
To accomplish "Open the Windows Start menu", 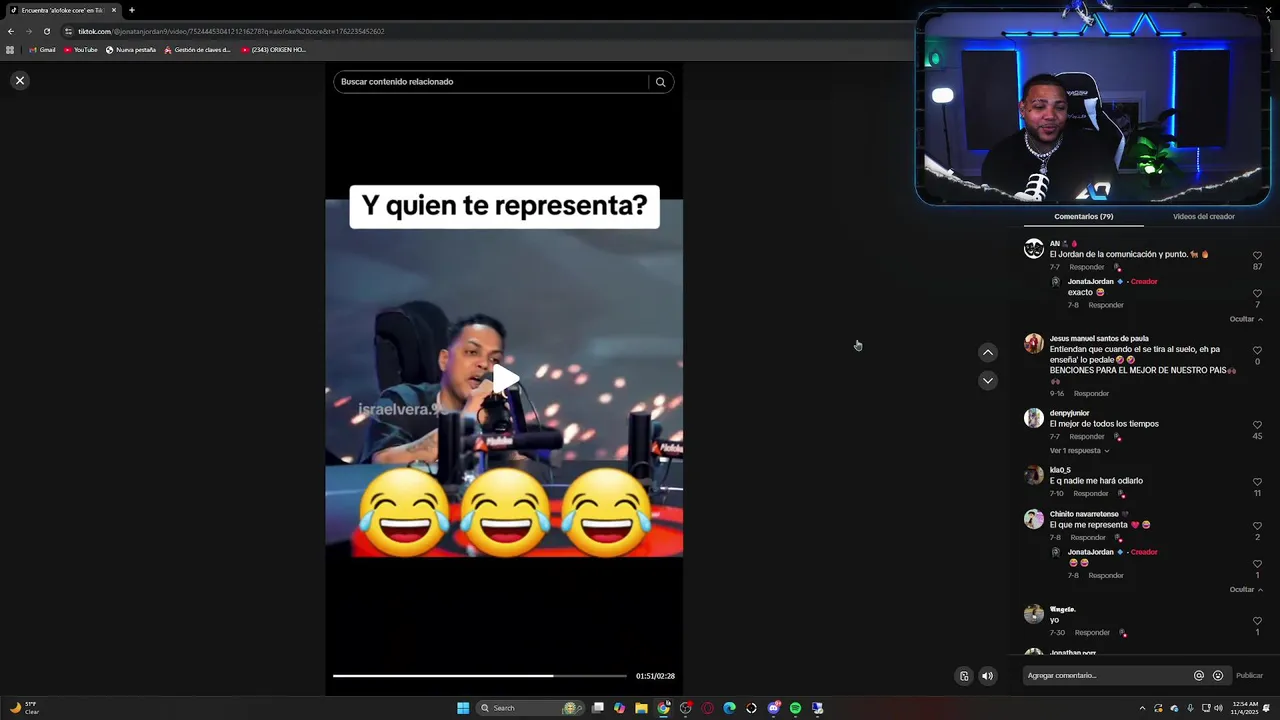I will 463,708.
